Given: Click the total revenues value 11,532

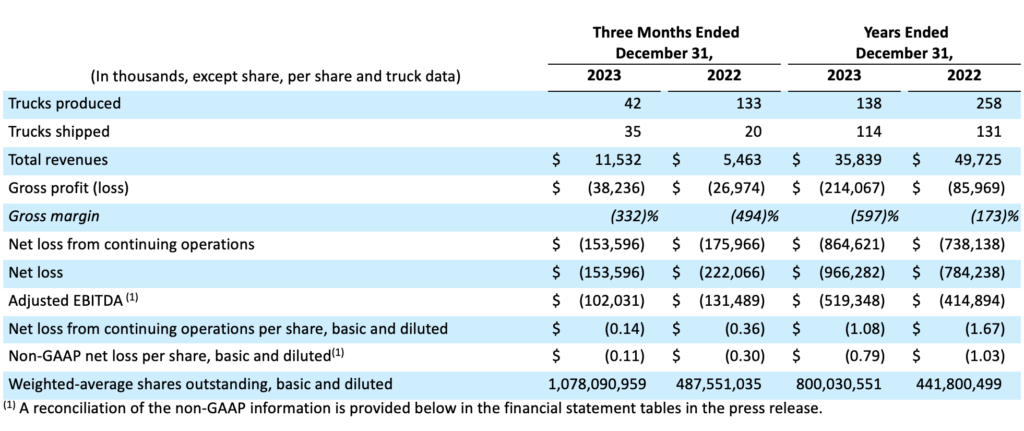Looking at the screenshot, I should coord(624,159).
